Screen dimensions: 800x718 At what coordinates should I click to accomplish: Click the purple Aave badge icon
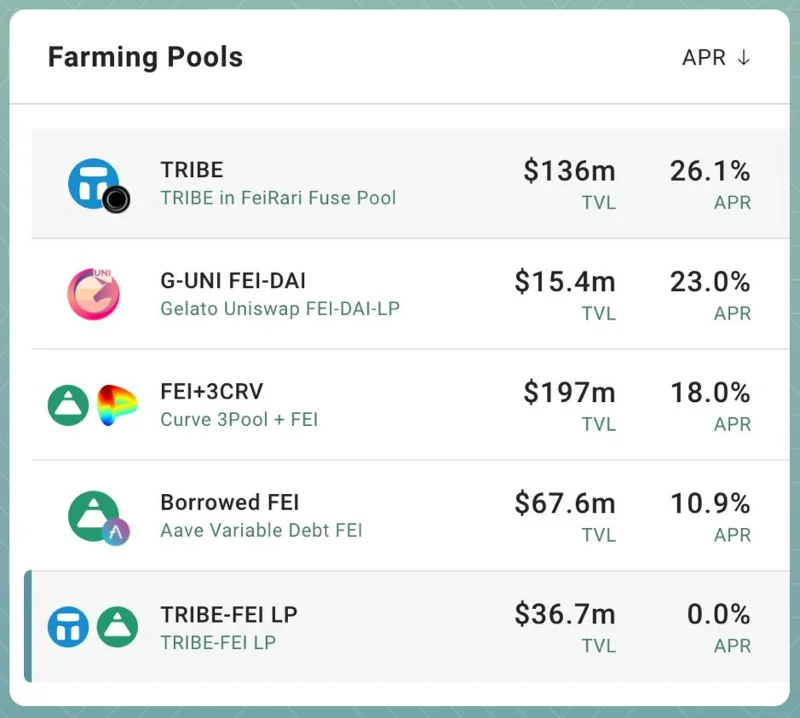[116, 532]
